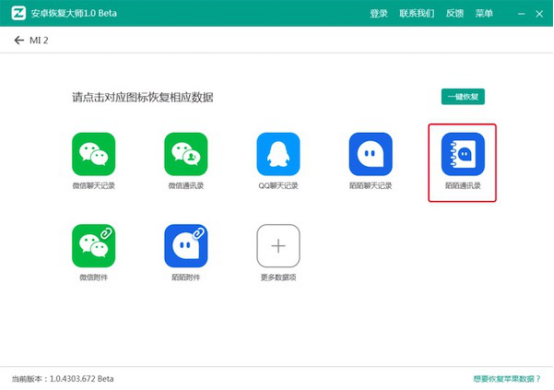Open Momo chat history icon (陌陌聊天记录)
The height and width of the screenshot is (390, 554).
click(370, 154)
